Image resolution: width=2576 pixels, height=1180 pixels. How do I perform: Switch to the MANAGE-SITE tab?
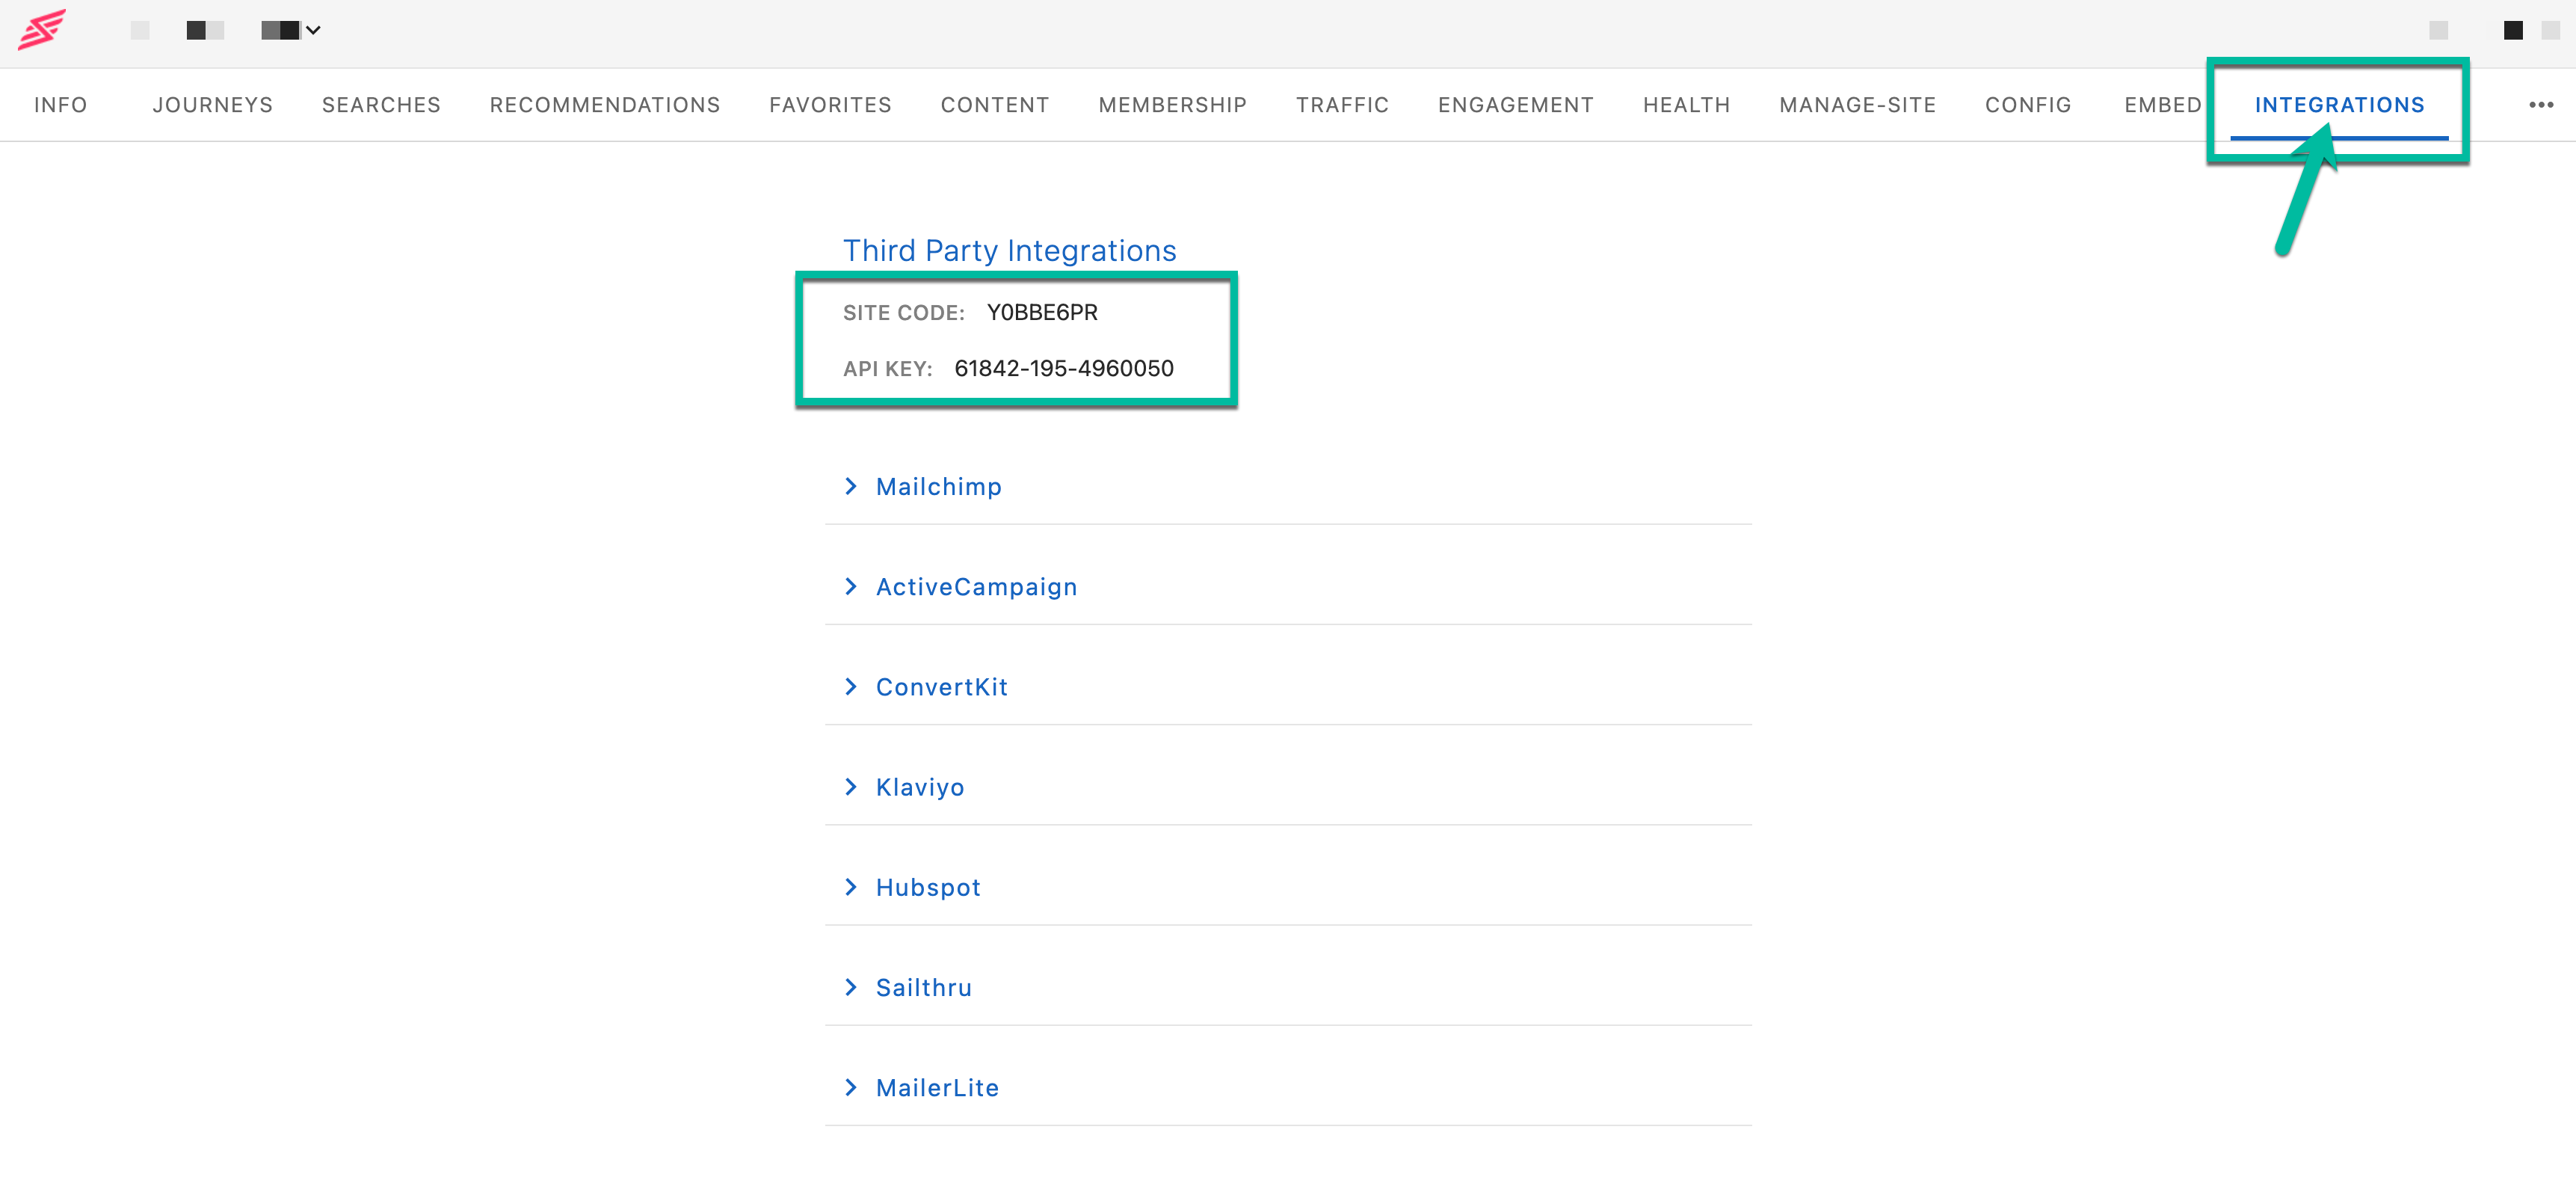point(1857,105)
